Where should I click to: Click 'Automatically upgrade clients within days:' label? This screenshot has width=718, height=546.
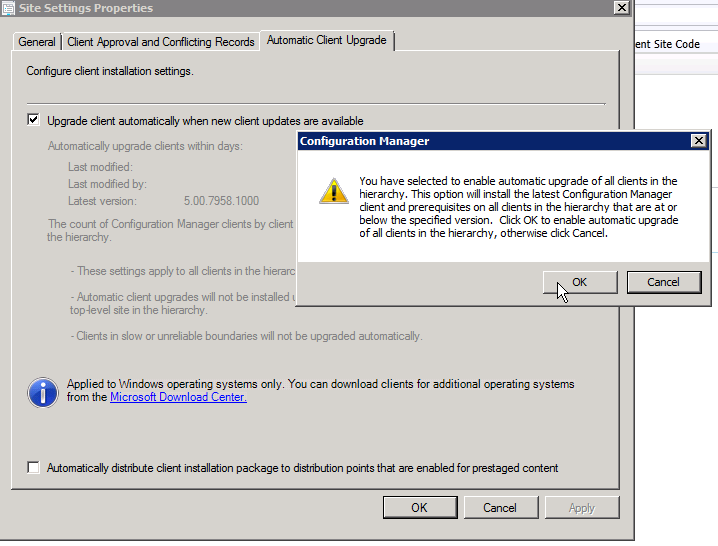(146, 146)
